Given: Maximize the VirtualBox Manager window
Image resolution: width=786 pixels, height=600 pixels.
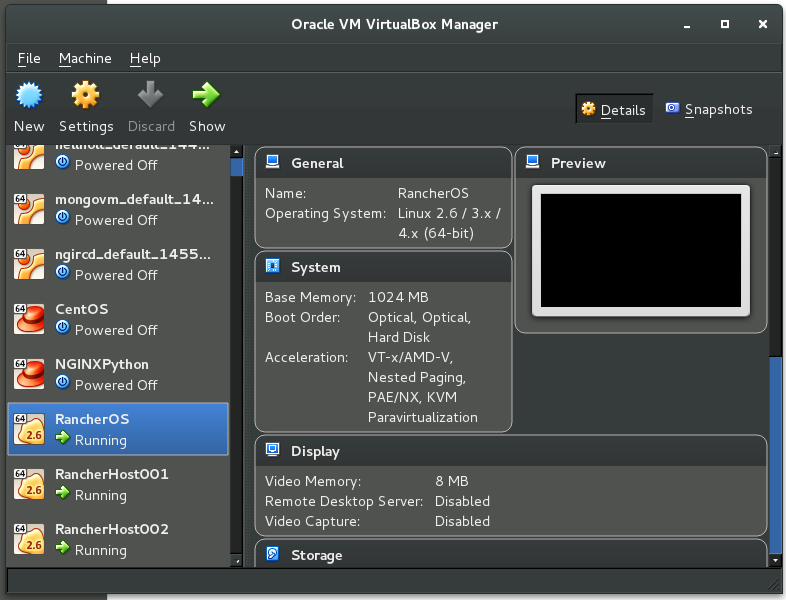Looking at the screenshot, I should point(725,24).
